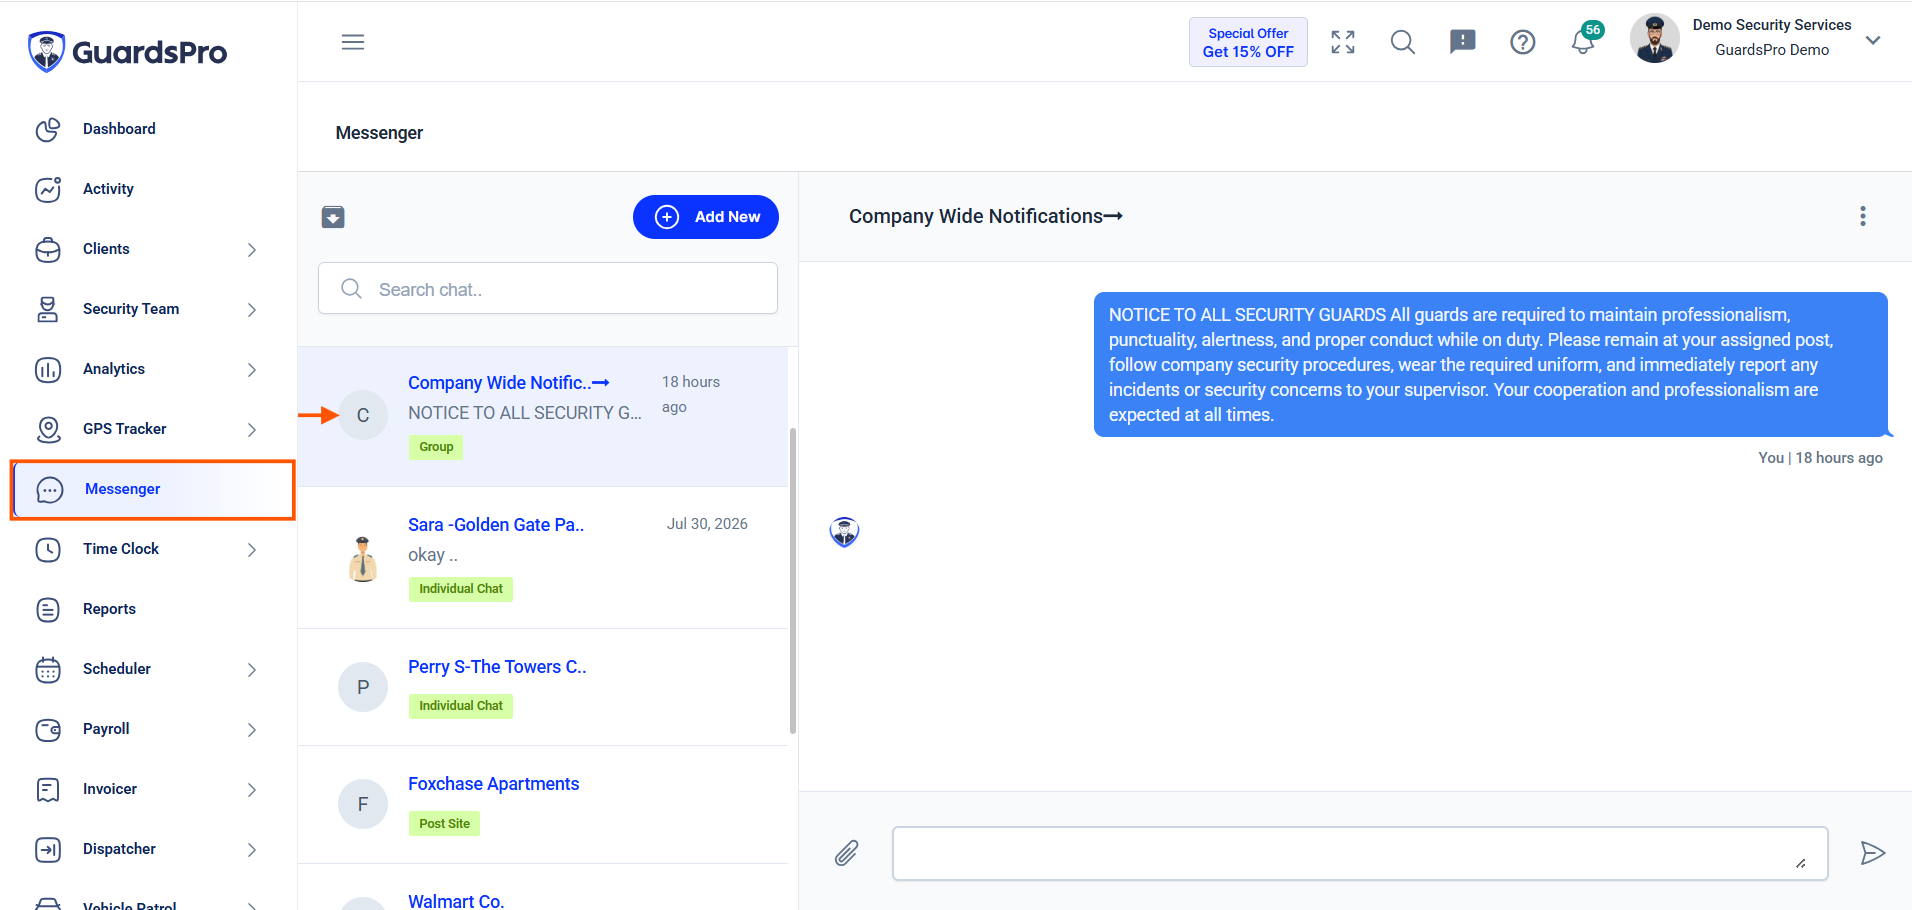This screenshot has height=910, width=1912.
Task: Click the Individual Chat tag under Perry S
Action: click(x=461, y=706)
